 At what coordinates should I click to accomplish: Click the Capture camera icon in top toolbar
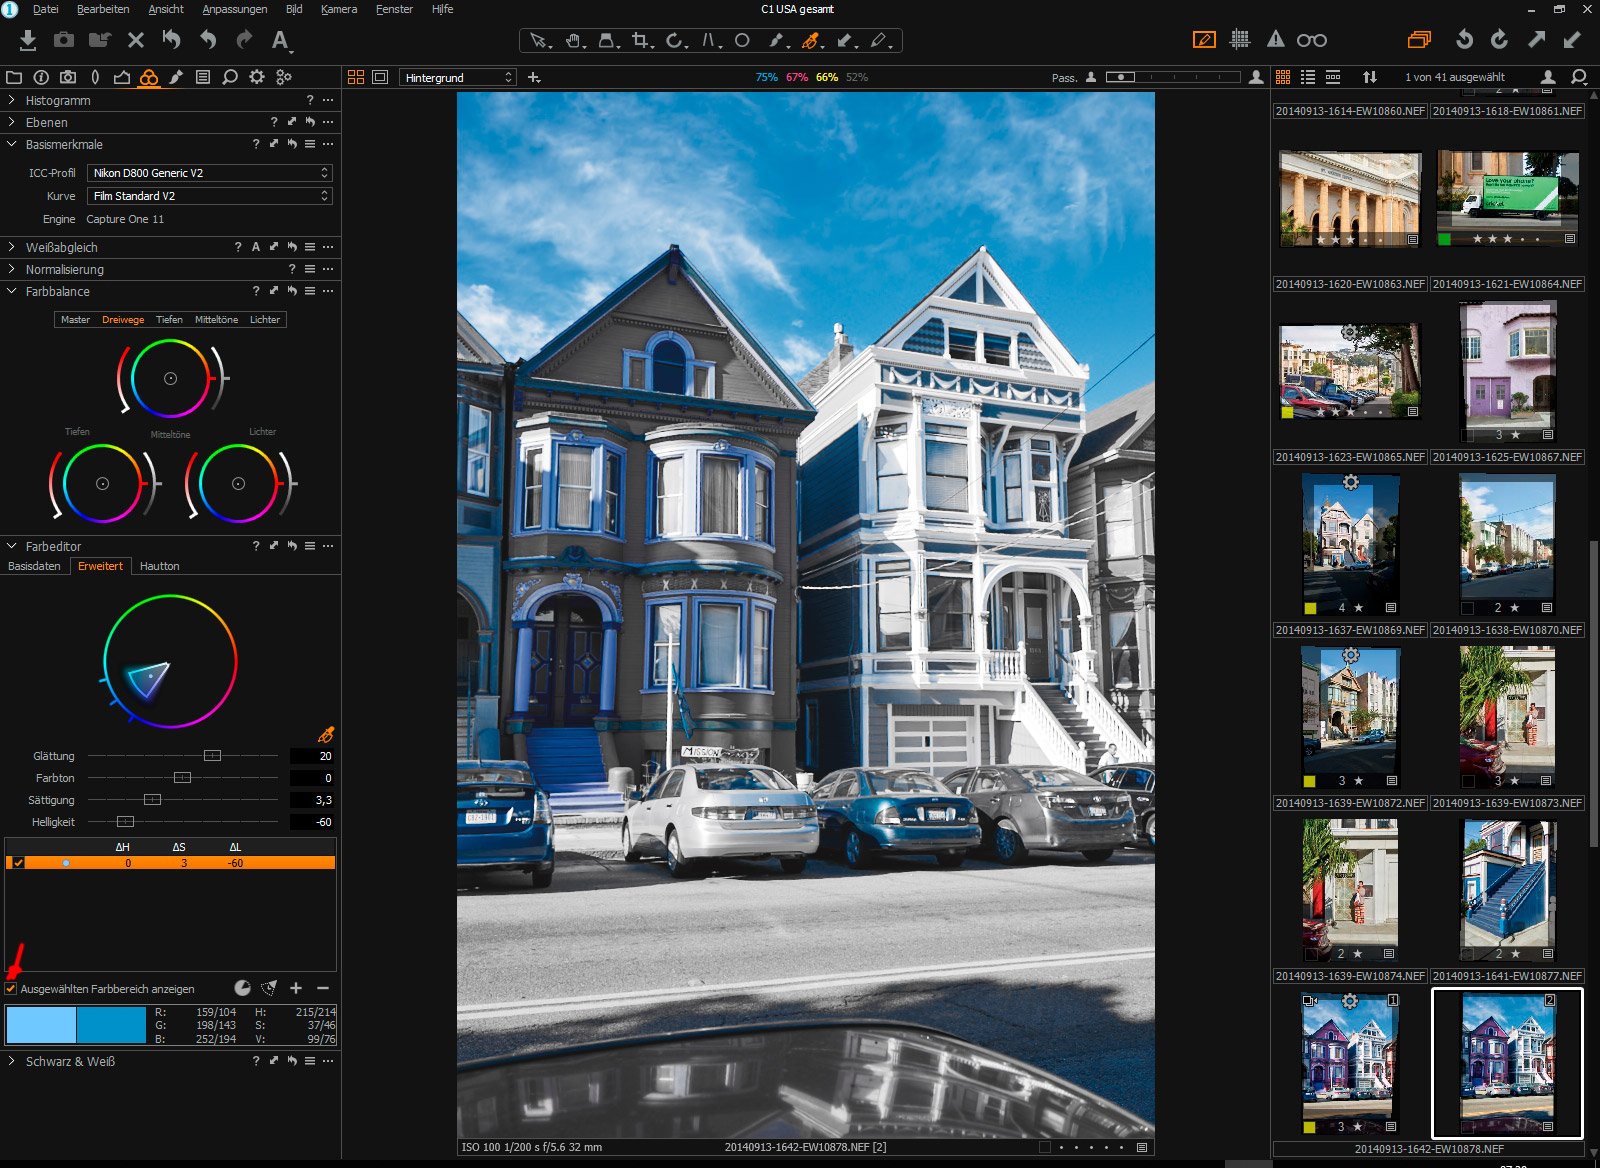click(x=64, y=40)
